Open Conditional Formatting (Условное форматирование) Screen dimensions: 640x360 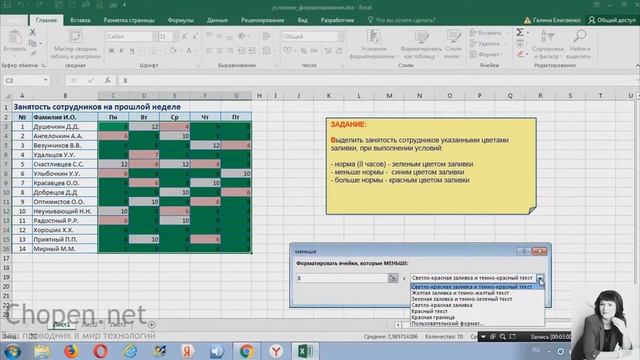[x=374, y=45]
